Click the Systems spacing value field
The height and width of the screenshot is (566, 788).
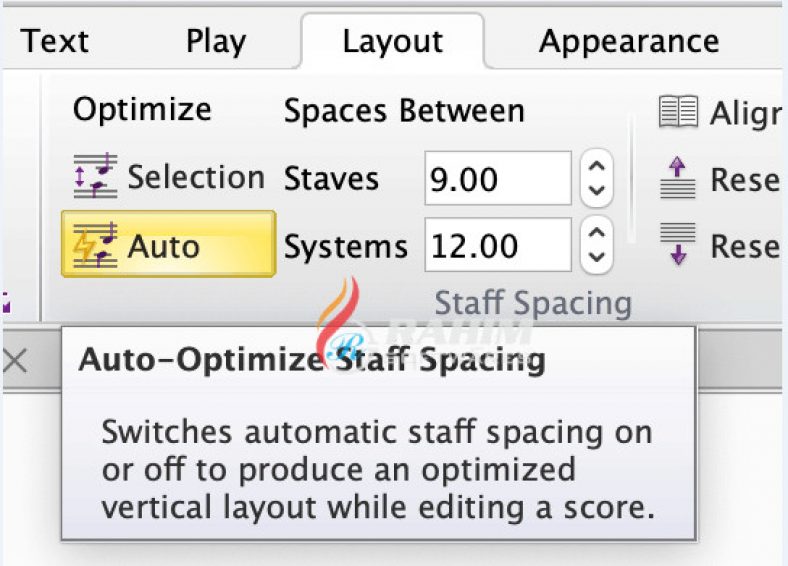(x=497, y=245)
